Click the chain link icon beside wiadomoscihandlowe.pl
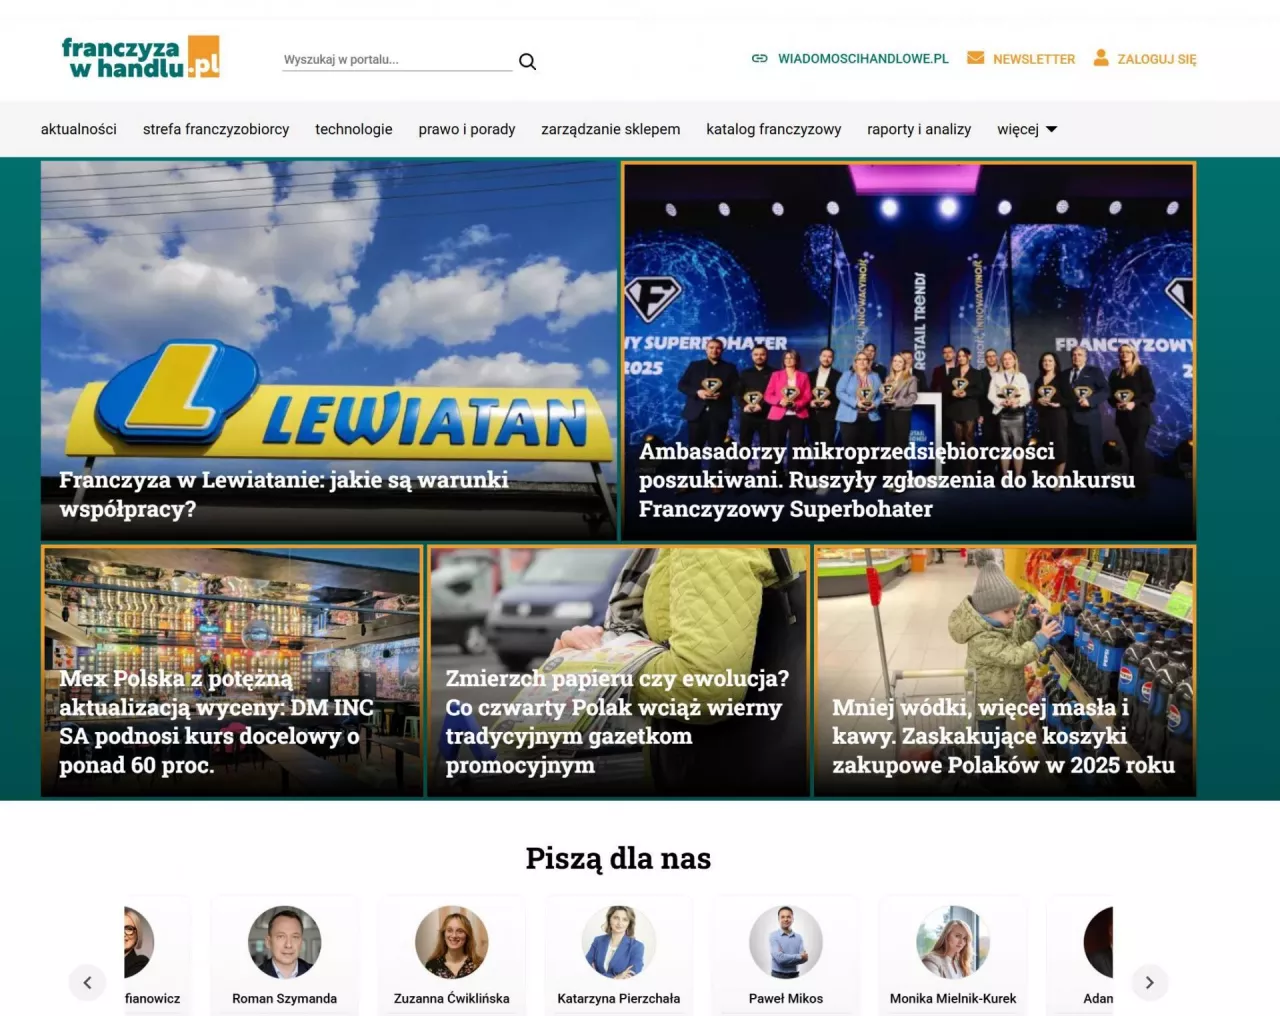The width and height of the screenshot is (1280, 1016). pos(759,59)
